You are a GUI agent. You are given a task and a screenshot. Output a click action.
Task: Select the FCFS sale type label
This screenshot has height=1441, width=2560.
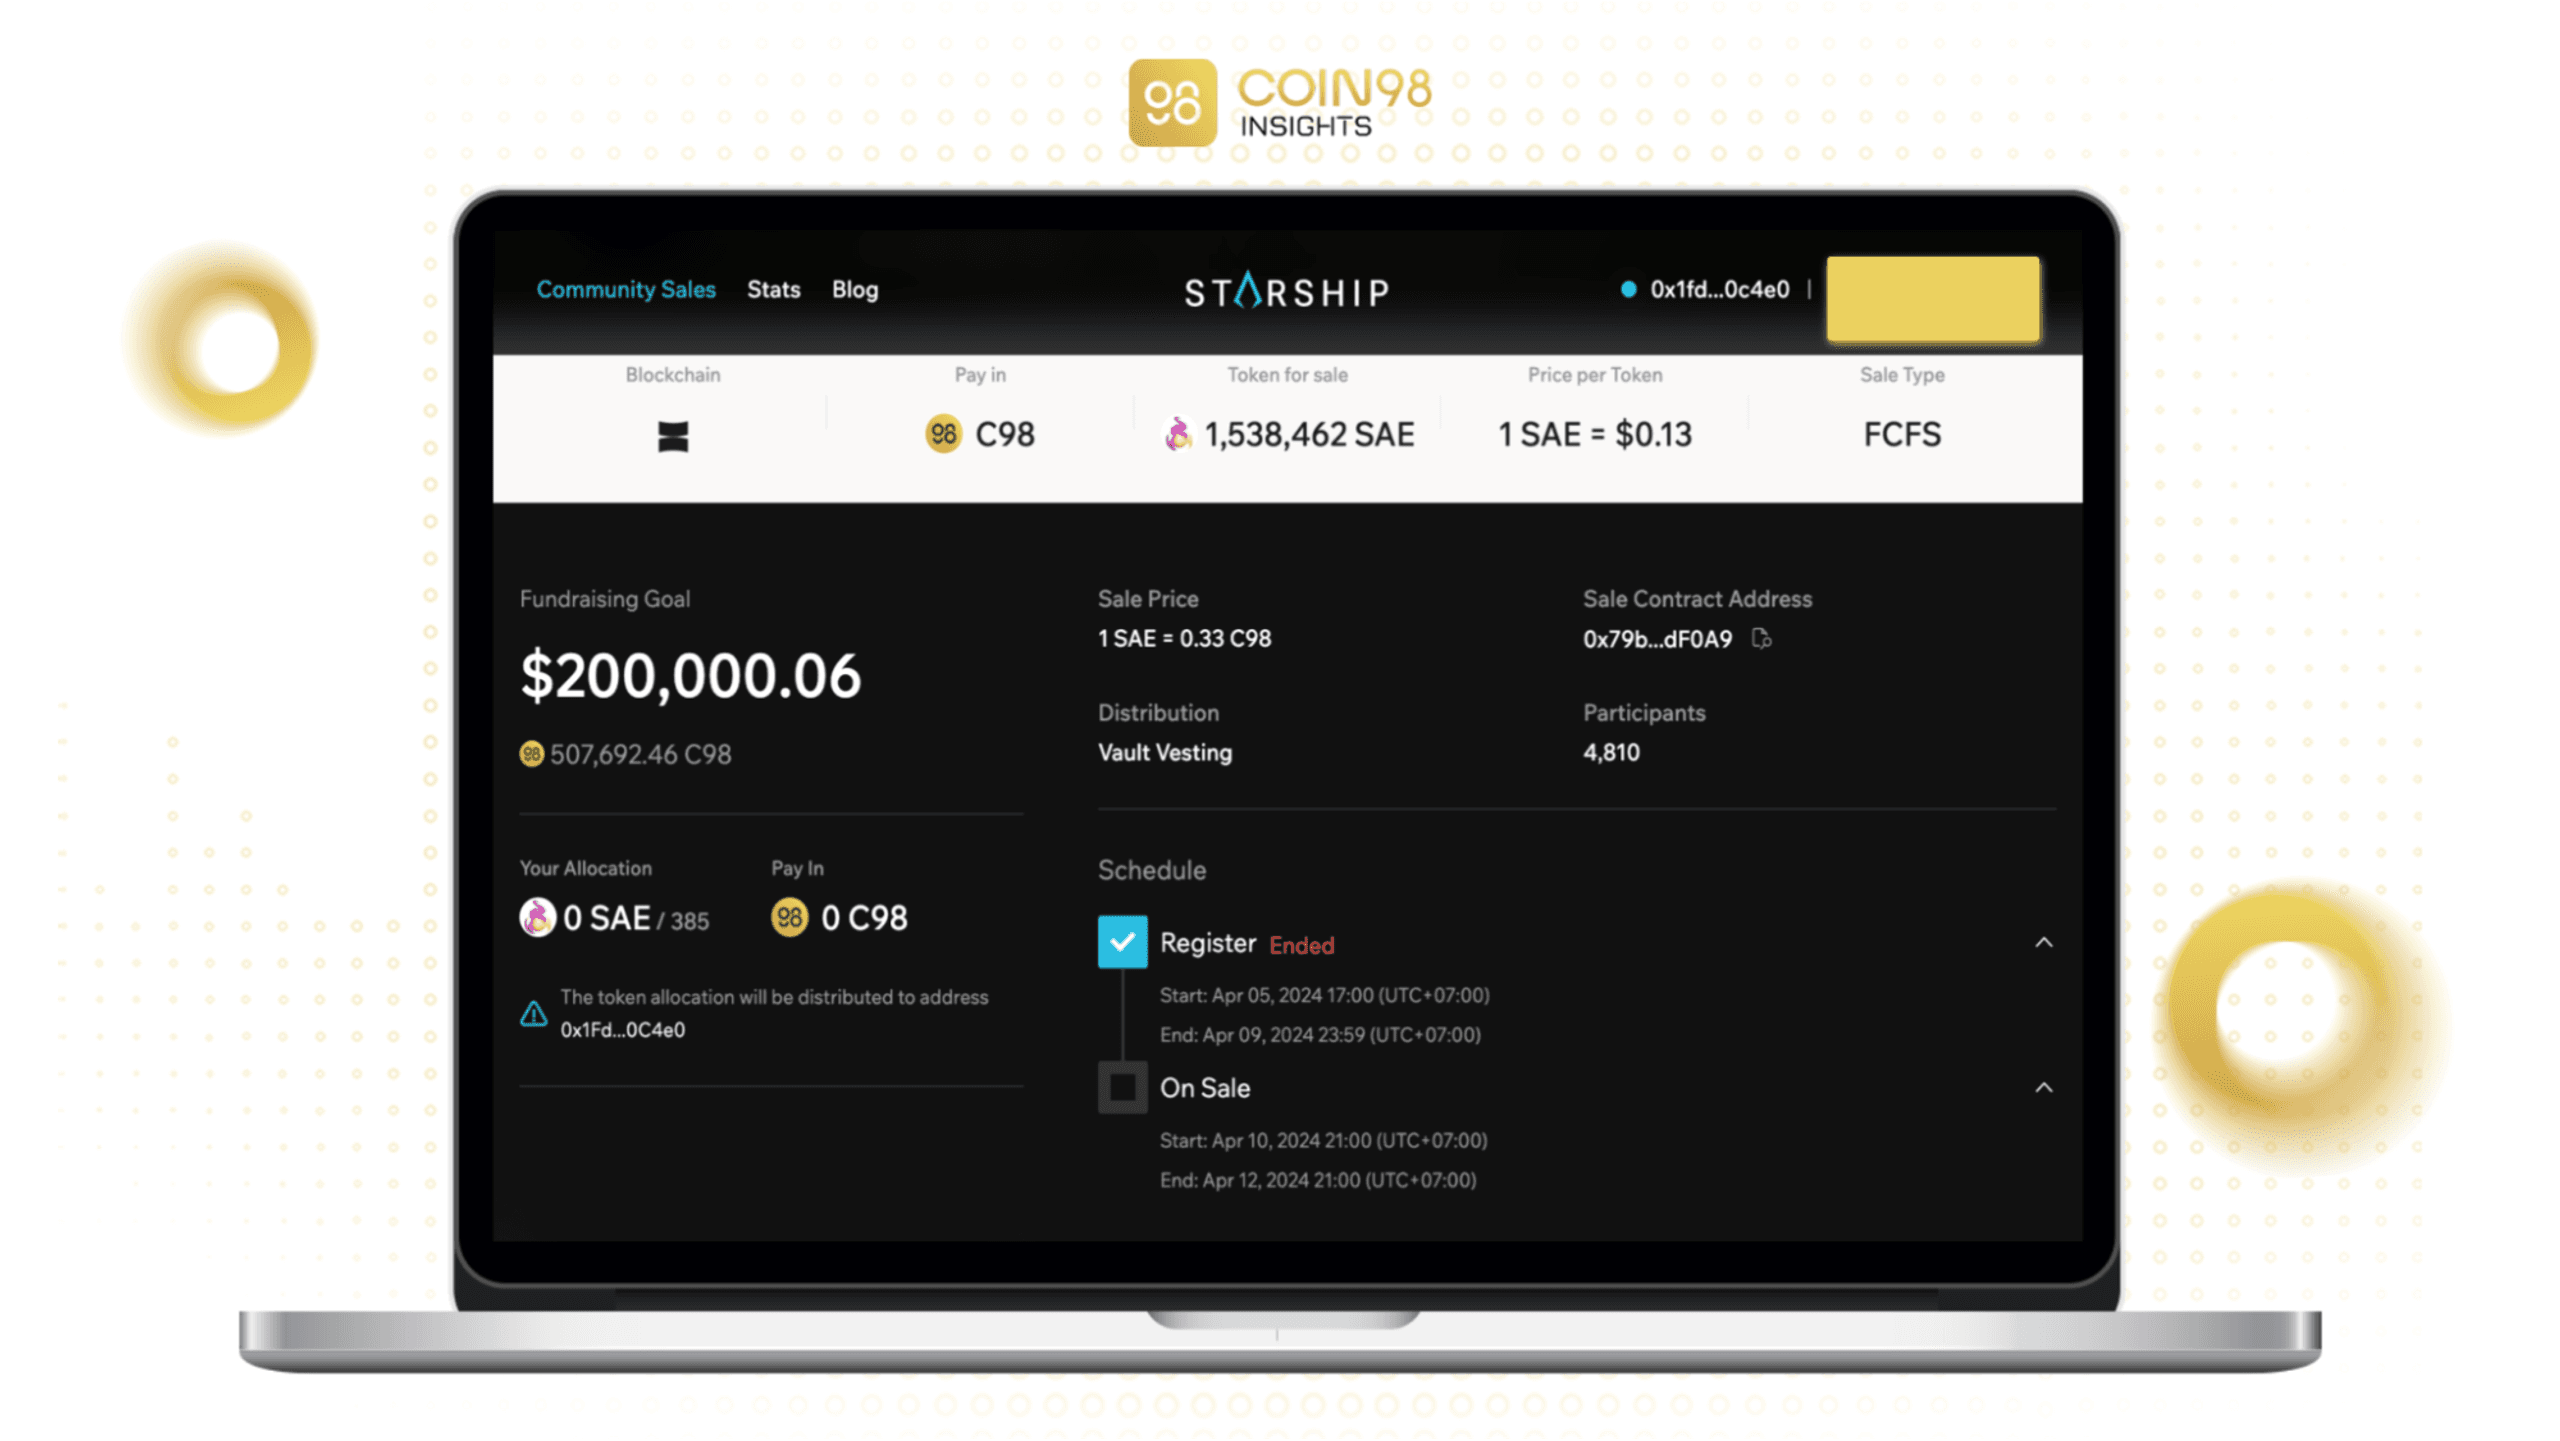pos(1902,434)
